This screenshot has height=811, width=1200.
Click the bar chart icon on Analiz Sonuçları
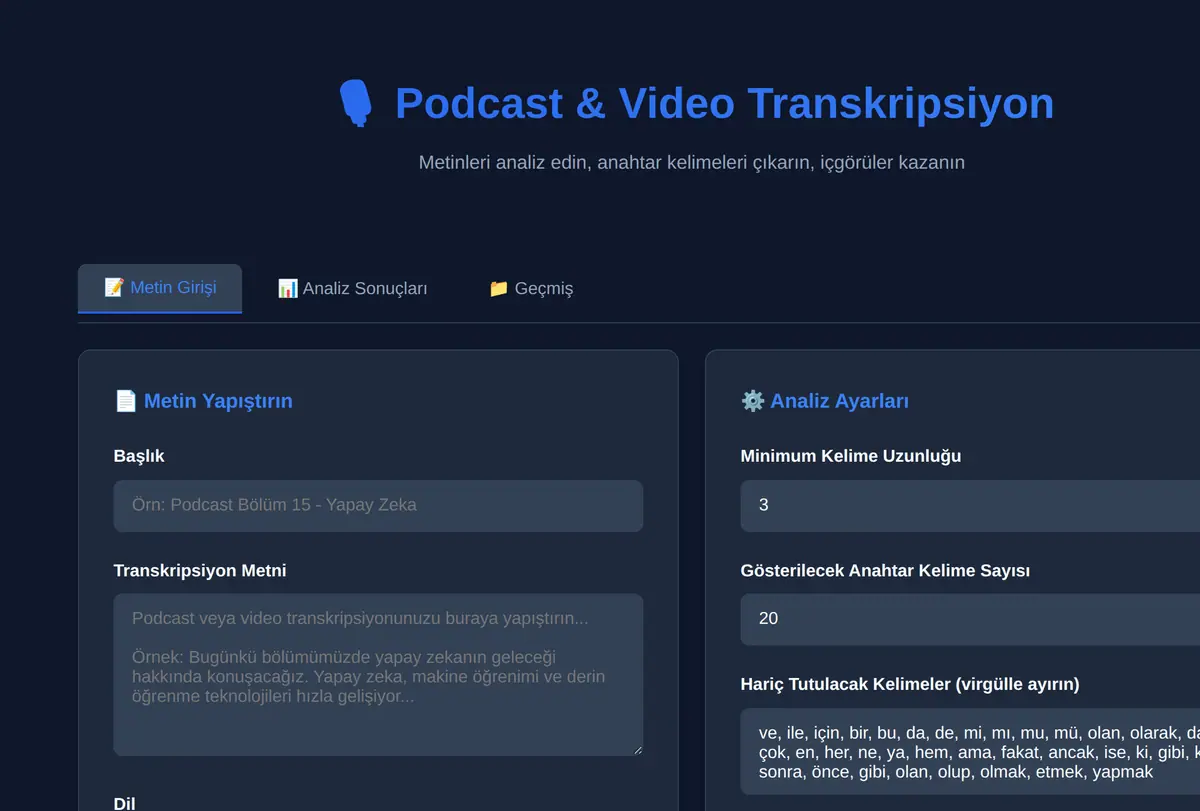click(288, 288)
